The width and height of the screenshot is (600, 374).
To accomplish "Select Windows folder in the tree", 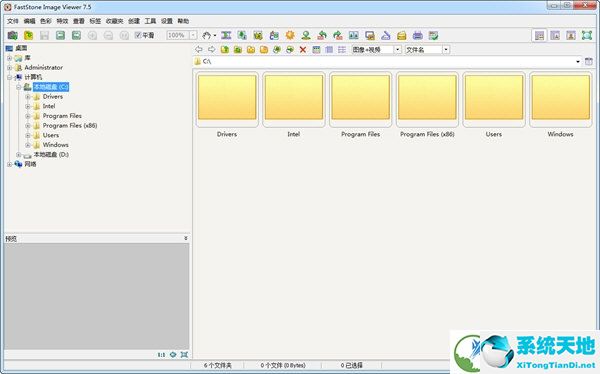I will (55, 145).
